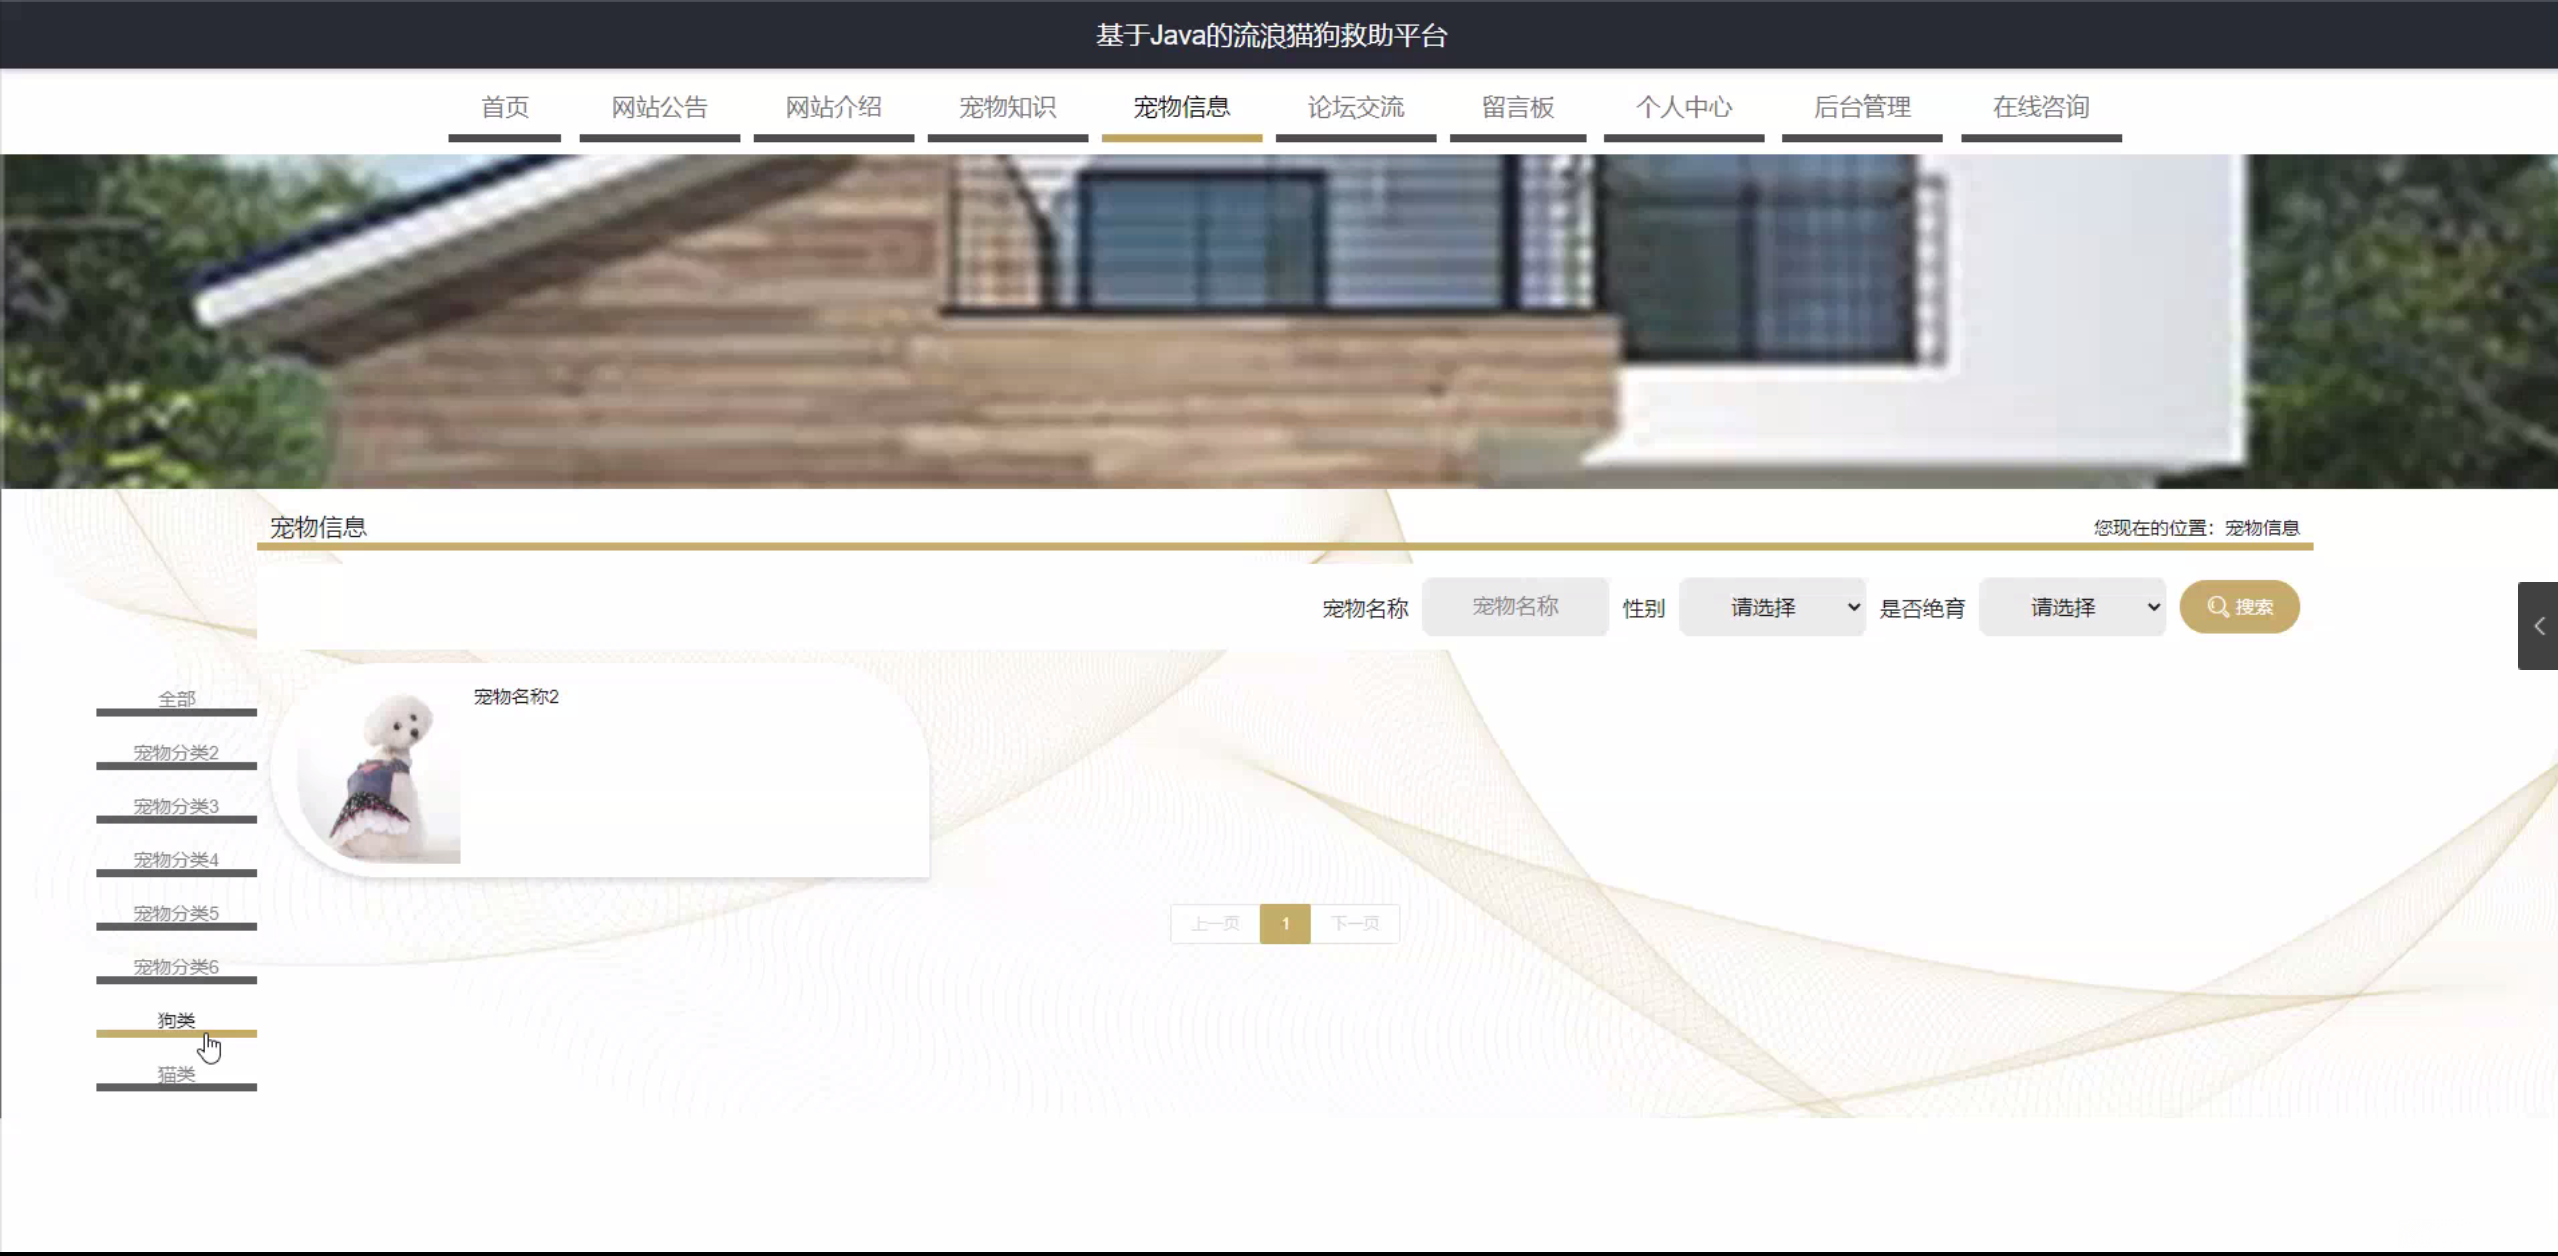Choose 宠物分类5 in the category list
This screenshot has height=1256, width=2558.
[176, 913]
